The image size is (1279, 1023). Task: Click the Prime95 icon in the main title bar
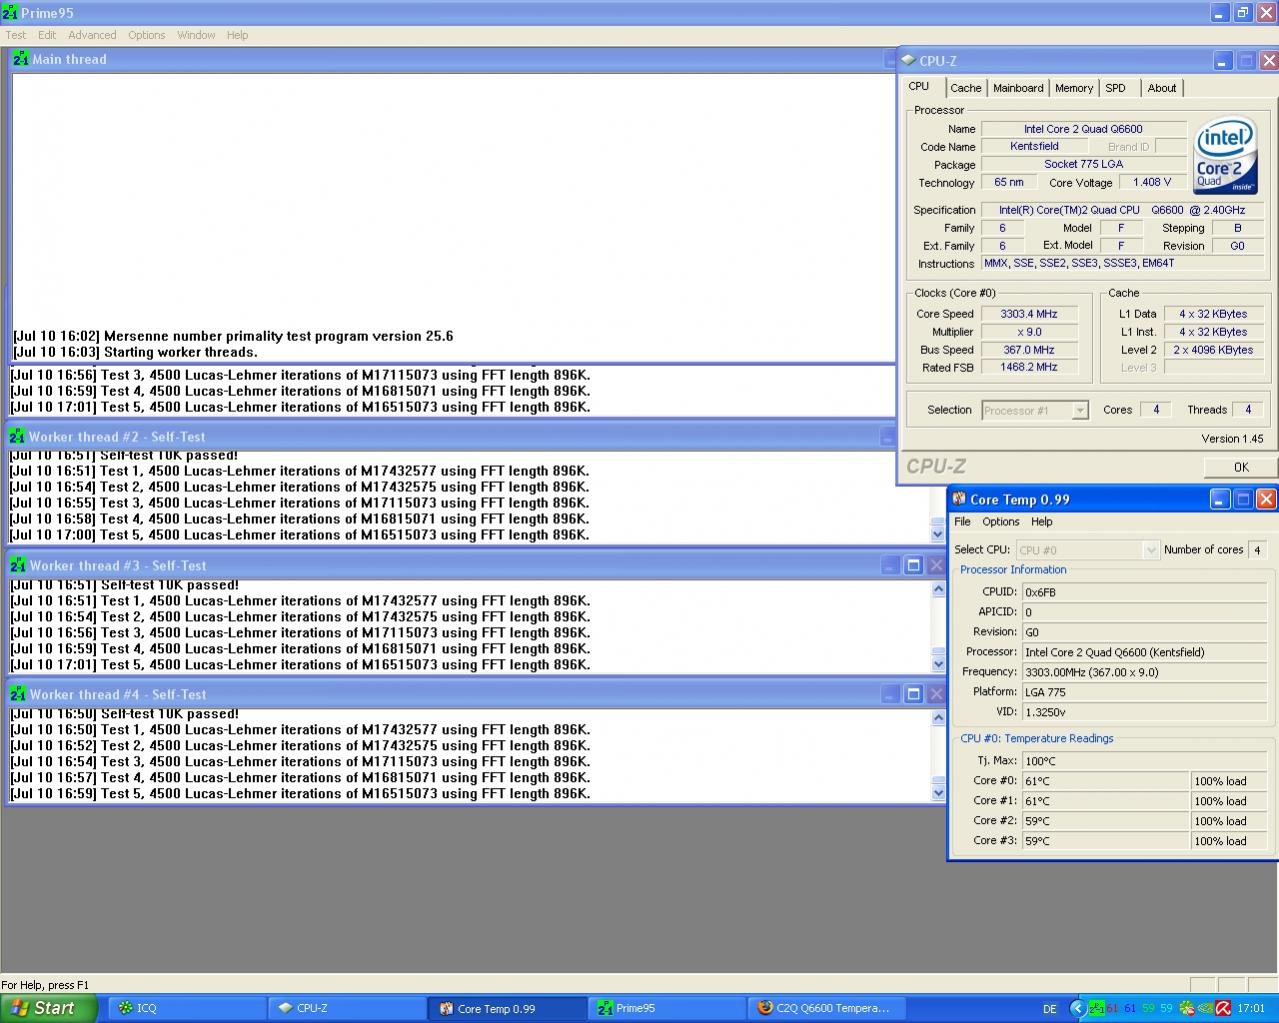[x=10, y=13]
